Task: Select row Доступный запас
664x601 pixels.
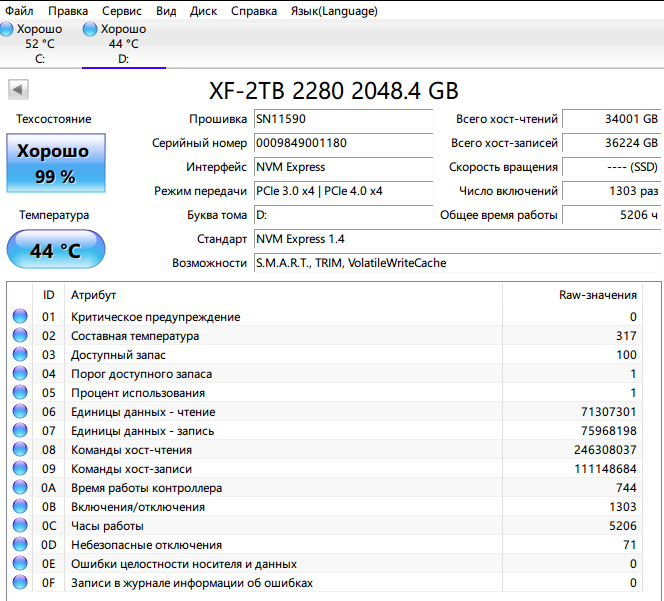Action: point(325,355)
